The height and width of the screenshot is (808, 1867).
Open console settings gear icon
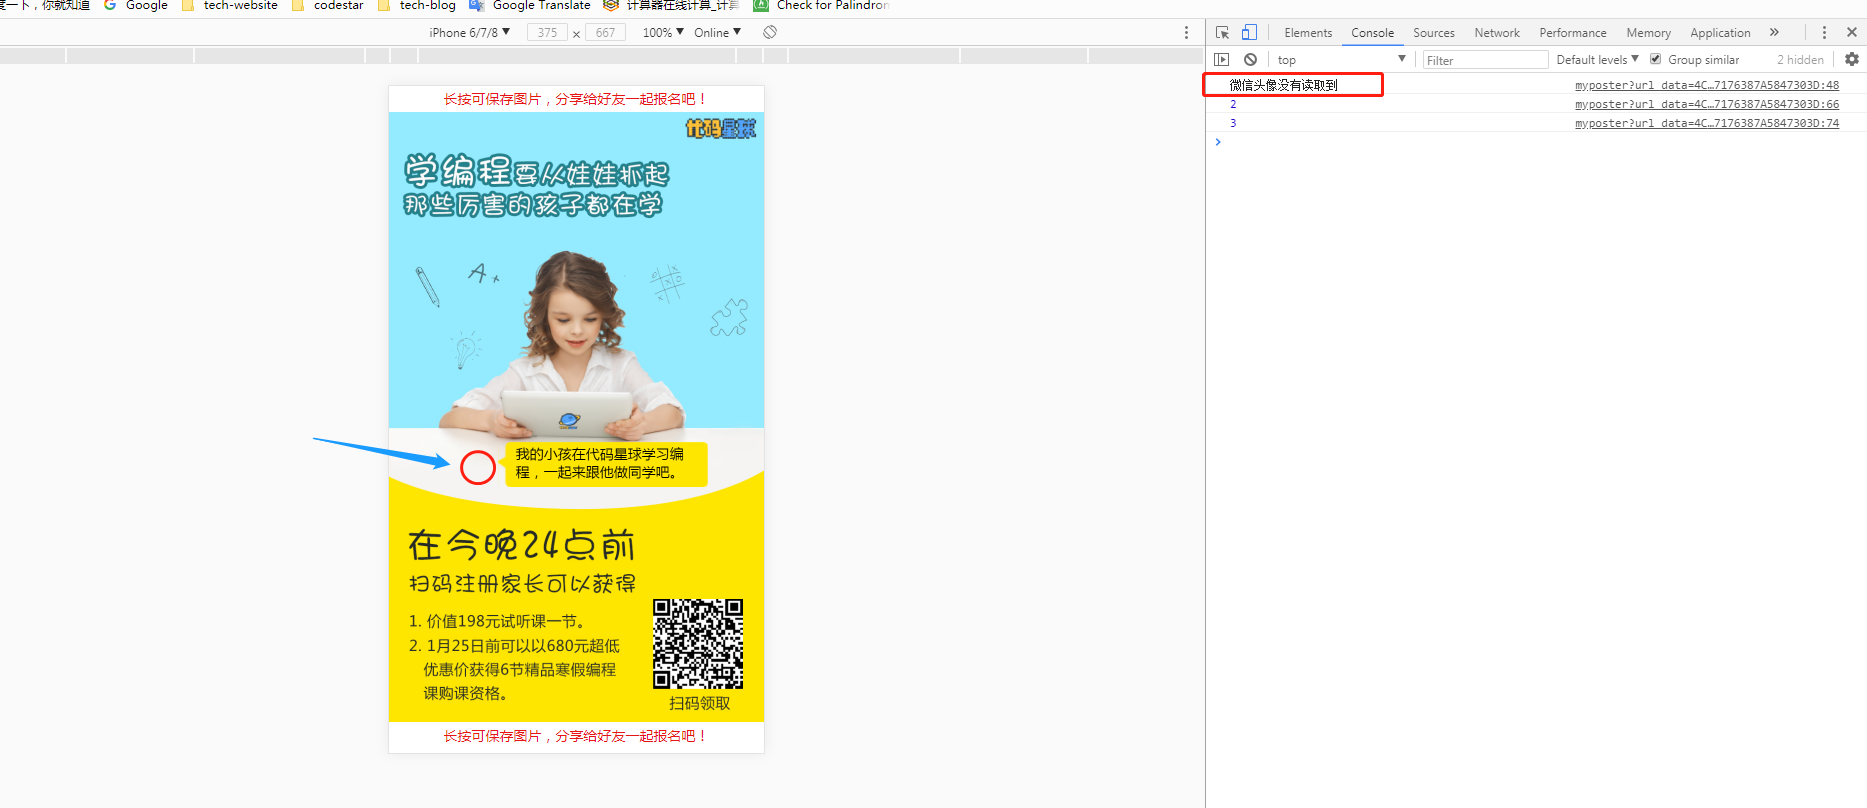coord(1852,60)
